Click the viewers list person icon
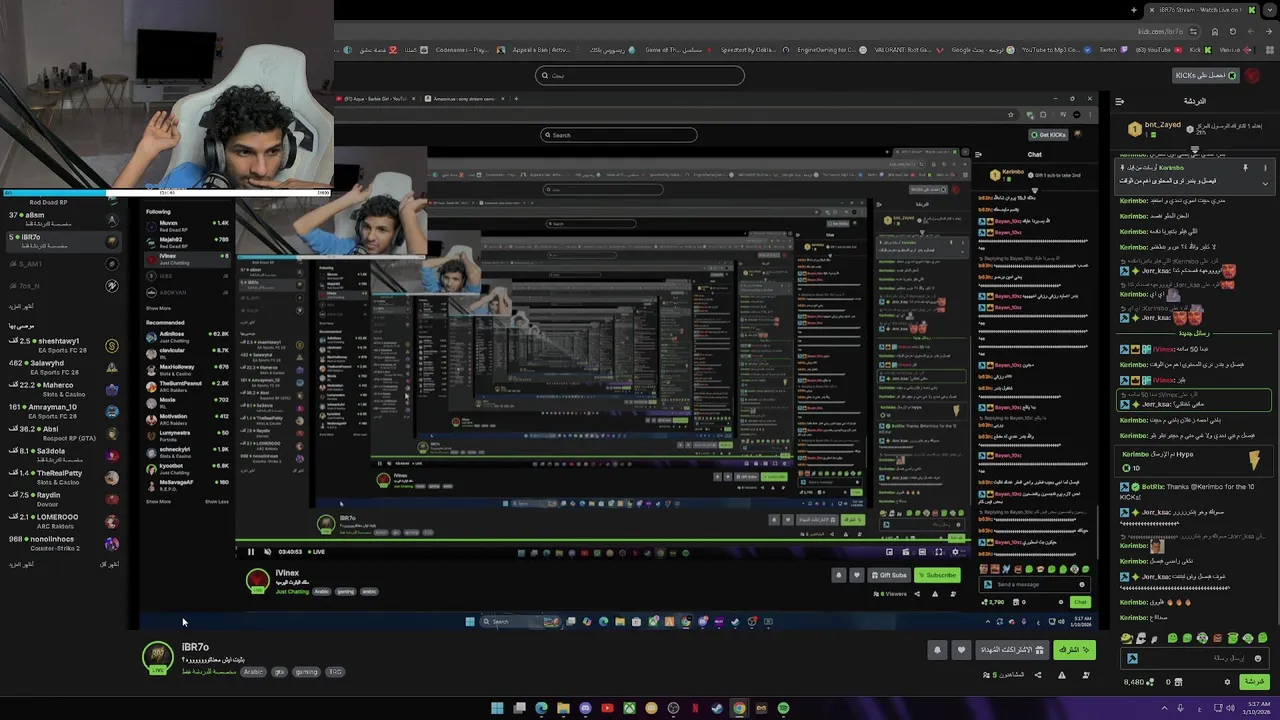Image resolution: width=1280 pixels, height=720 pixels. [1086, 675]
